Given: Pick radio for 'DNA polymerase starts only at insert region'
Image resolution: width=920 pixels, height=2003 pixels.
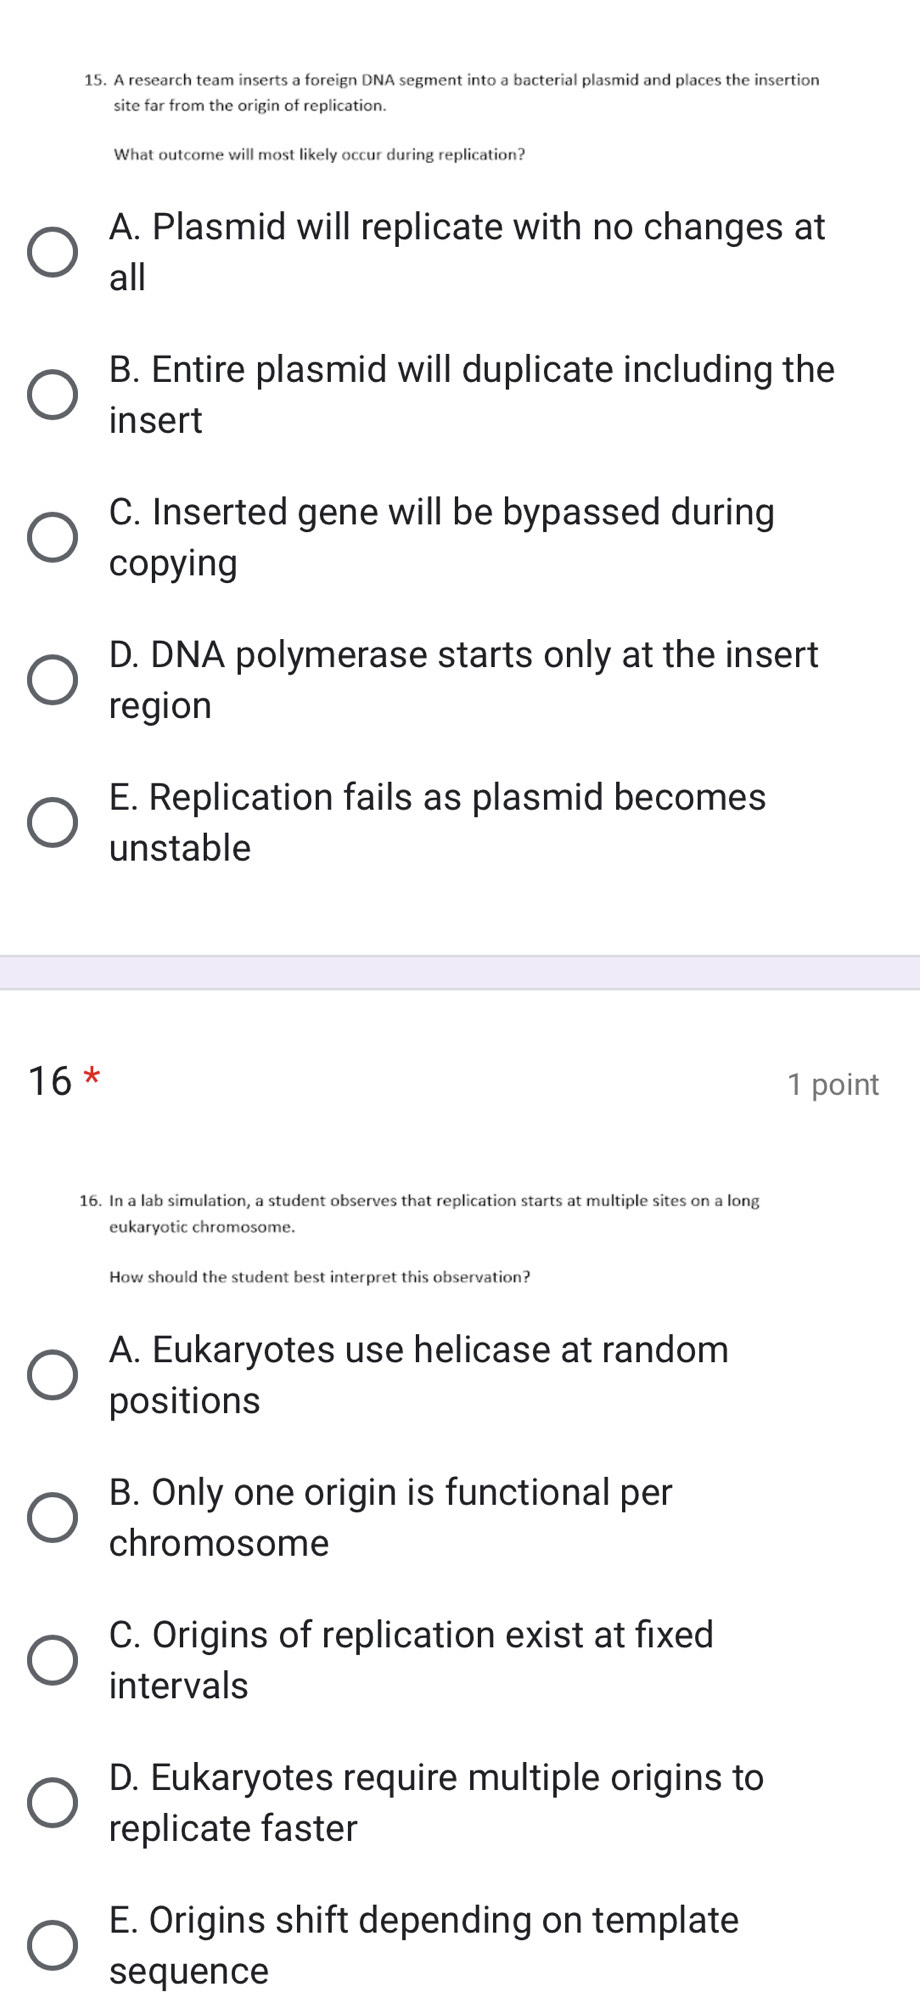Looking at the screenshot, I should coord(52,680).
